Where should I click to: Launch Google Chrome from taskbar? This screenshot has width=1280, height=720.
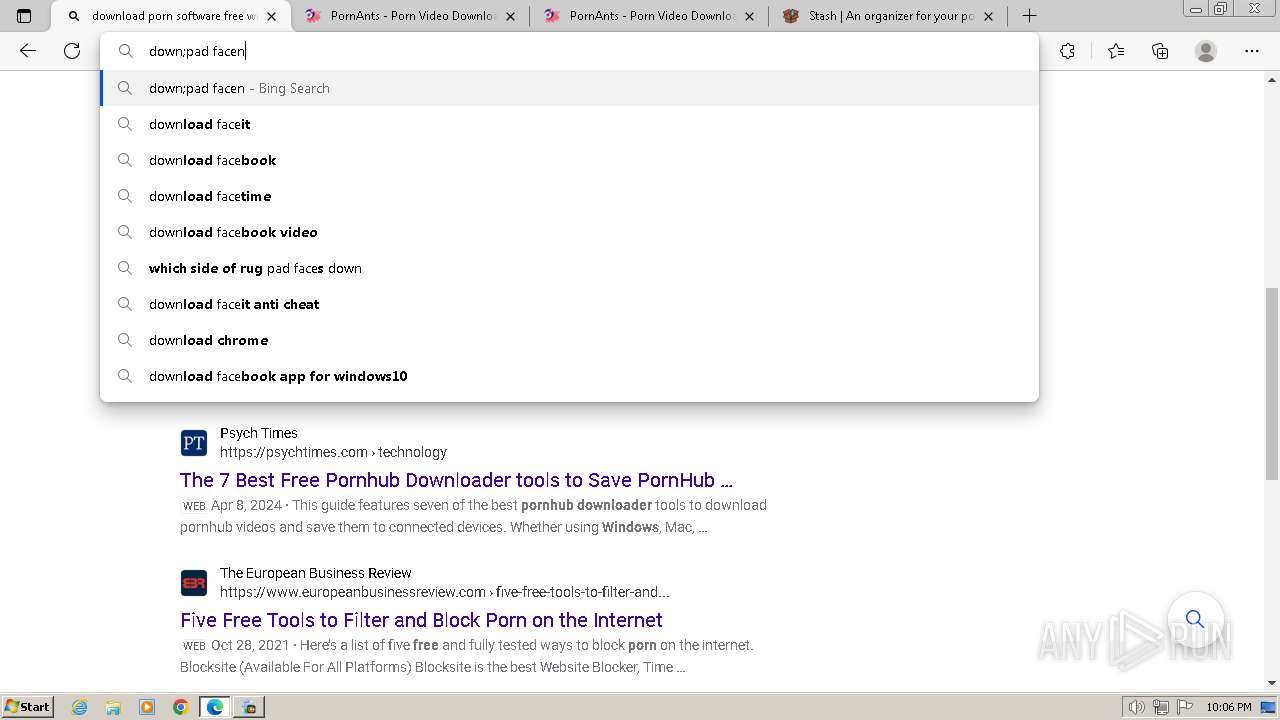pyautogui.click(x=181, y=707)
